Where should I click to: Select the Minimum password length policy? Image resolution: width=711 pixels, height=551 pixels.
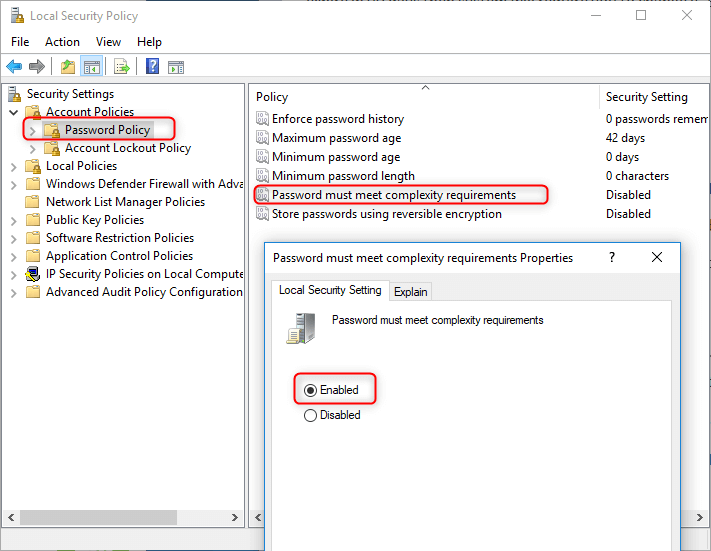click(x=343, y=176)
